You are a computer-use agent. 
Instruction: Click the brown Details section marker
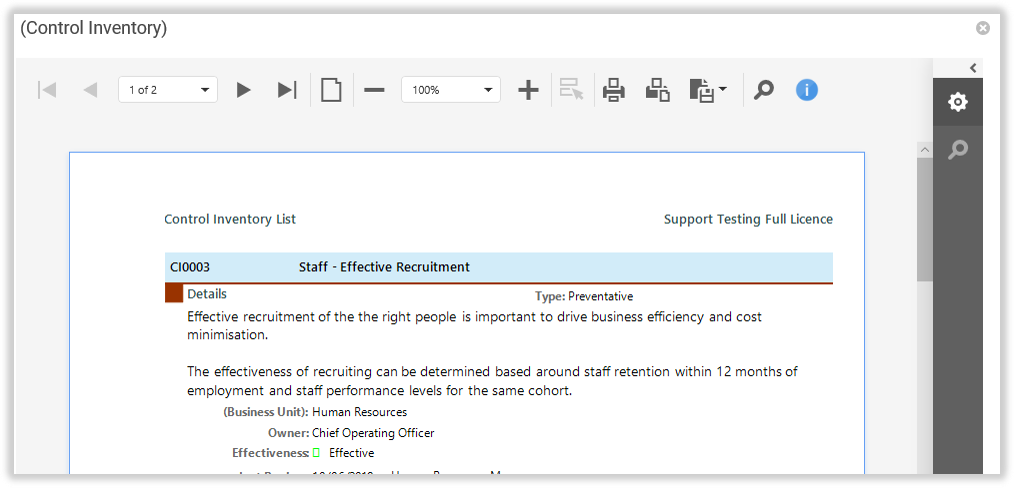[174, 293]
